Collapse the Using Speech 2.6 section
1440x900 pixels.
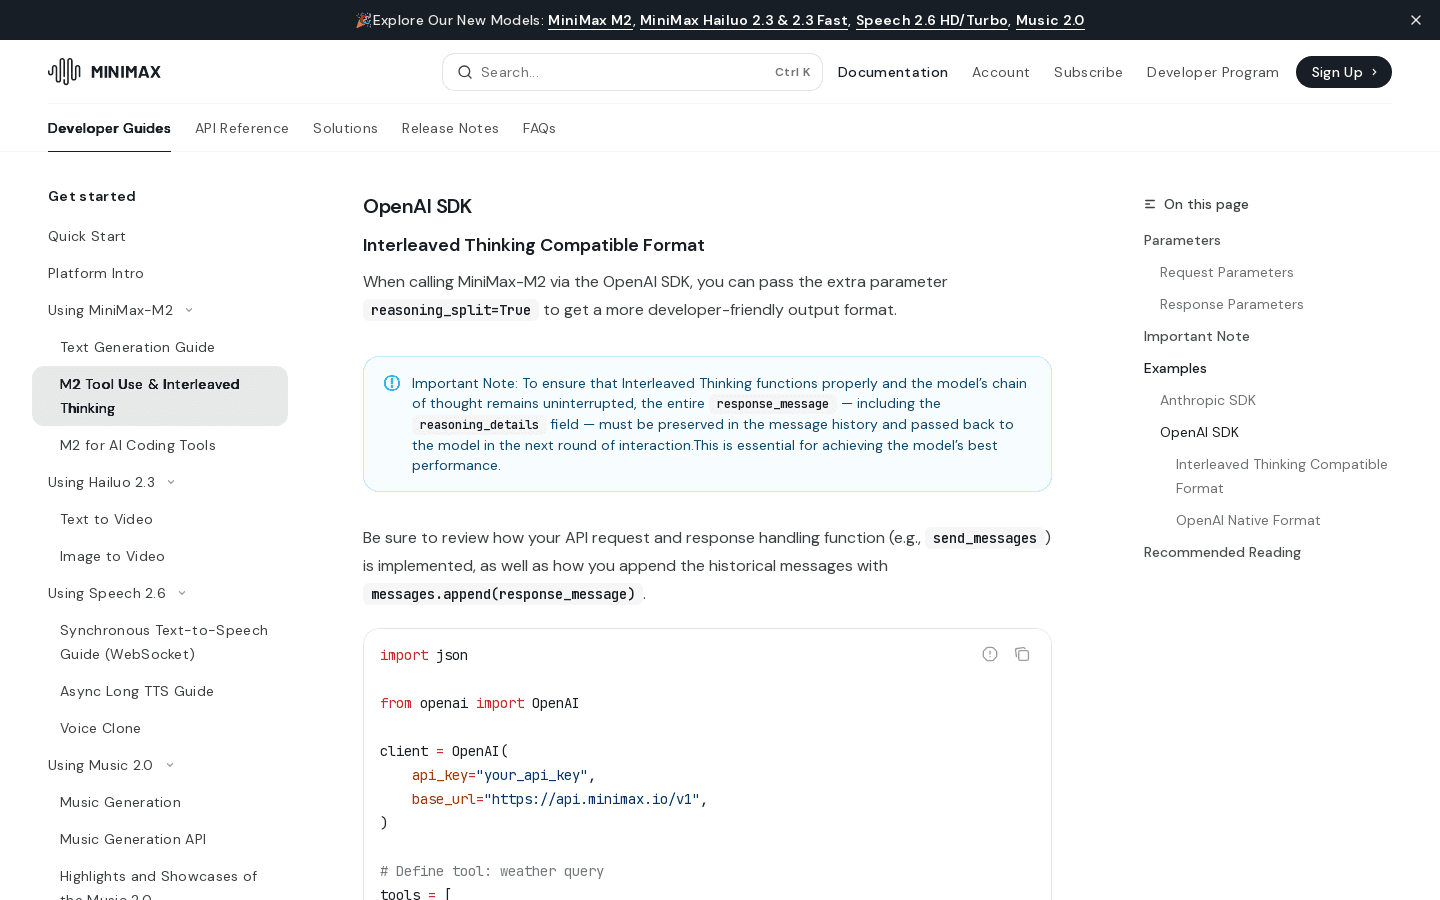182,593
